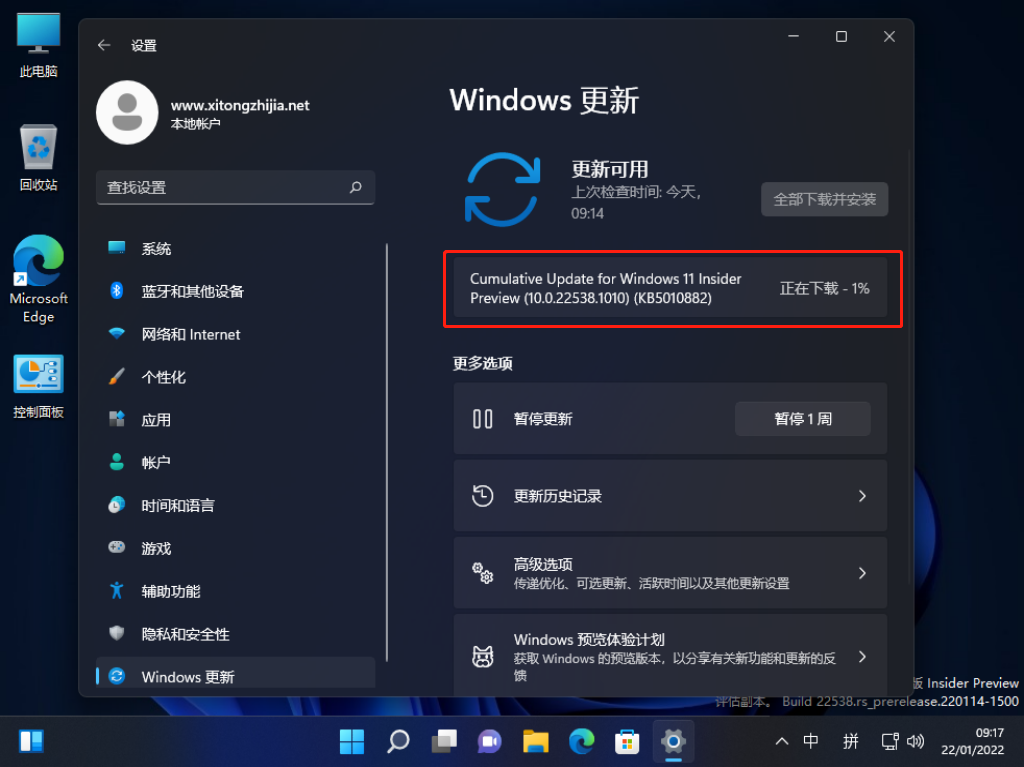Click the 正在下载 - 1% status text
The height and width of the screenshot is (767, 1024).
(824, 289)
